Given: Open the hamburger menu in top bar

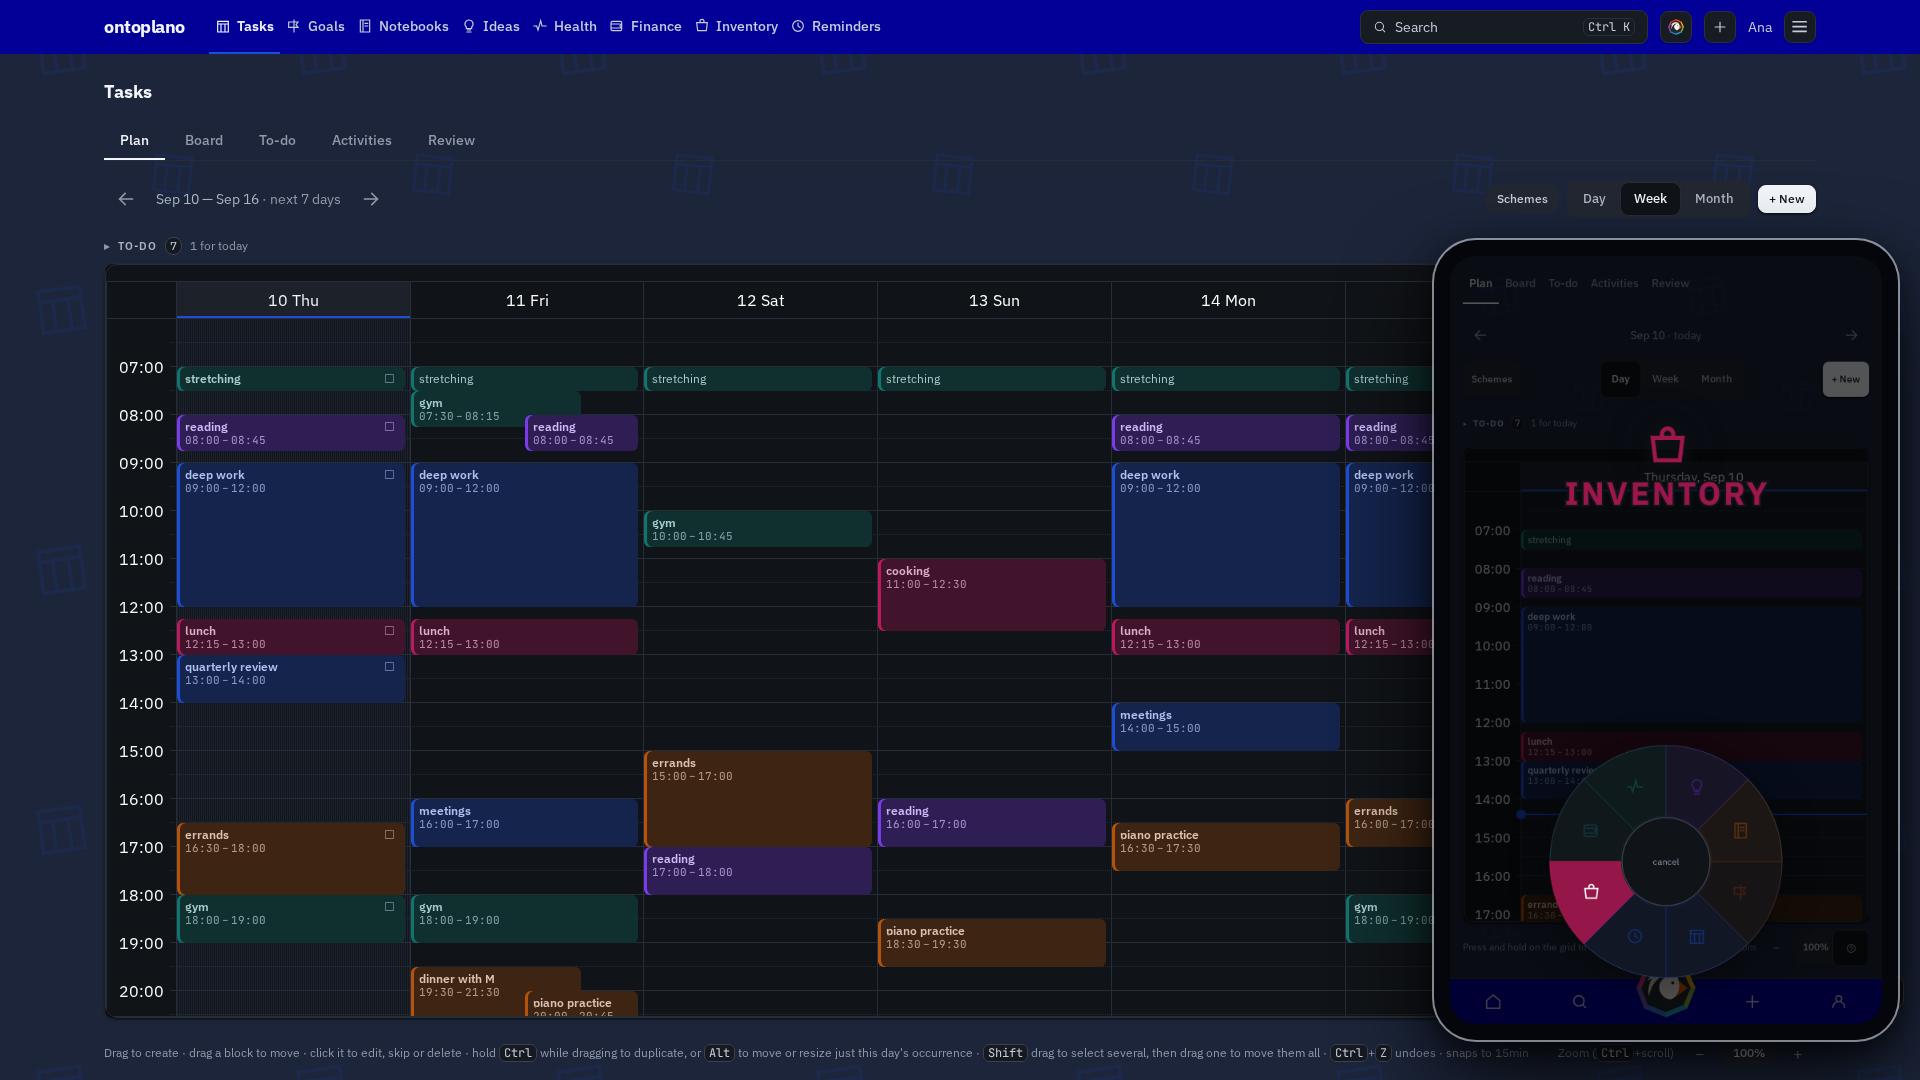Looking at the screenshot, I should point(1800,27).
